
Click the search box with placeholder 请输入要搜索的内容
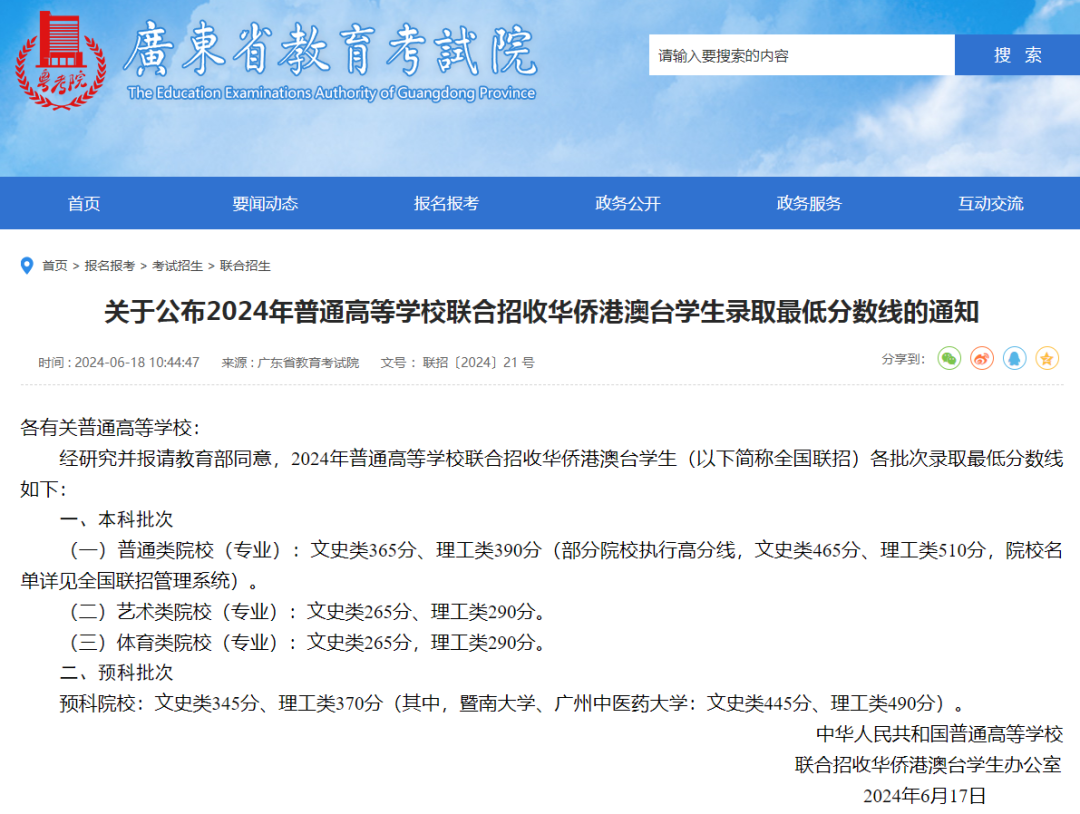pos(801,55)
